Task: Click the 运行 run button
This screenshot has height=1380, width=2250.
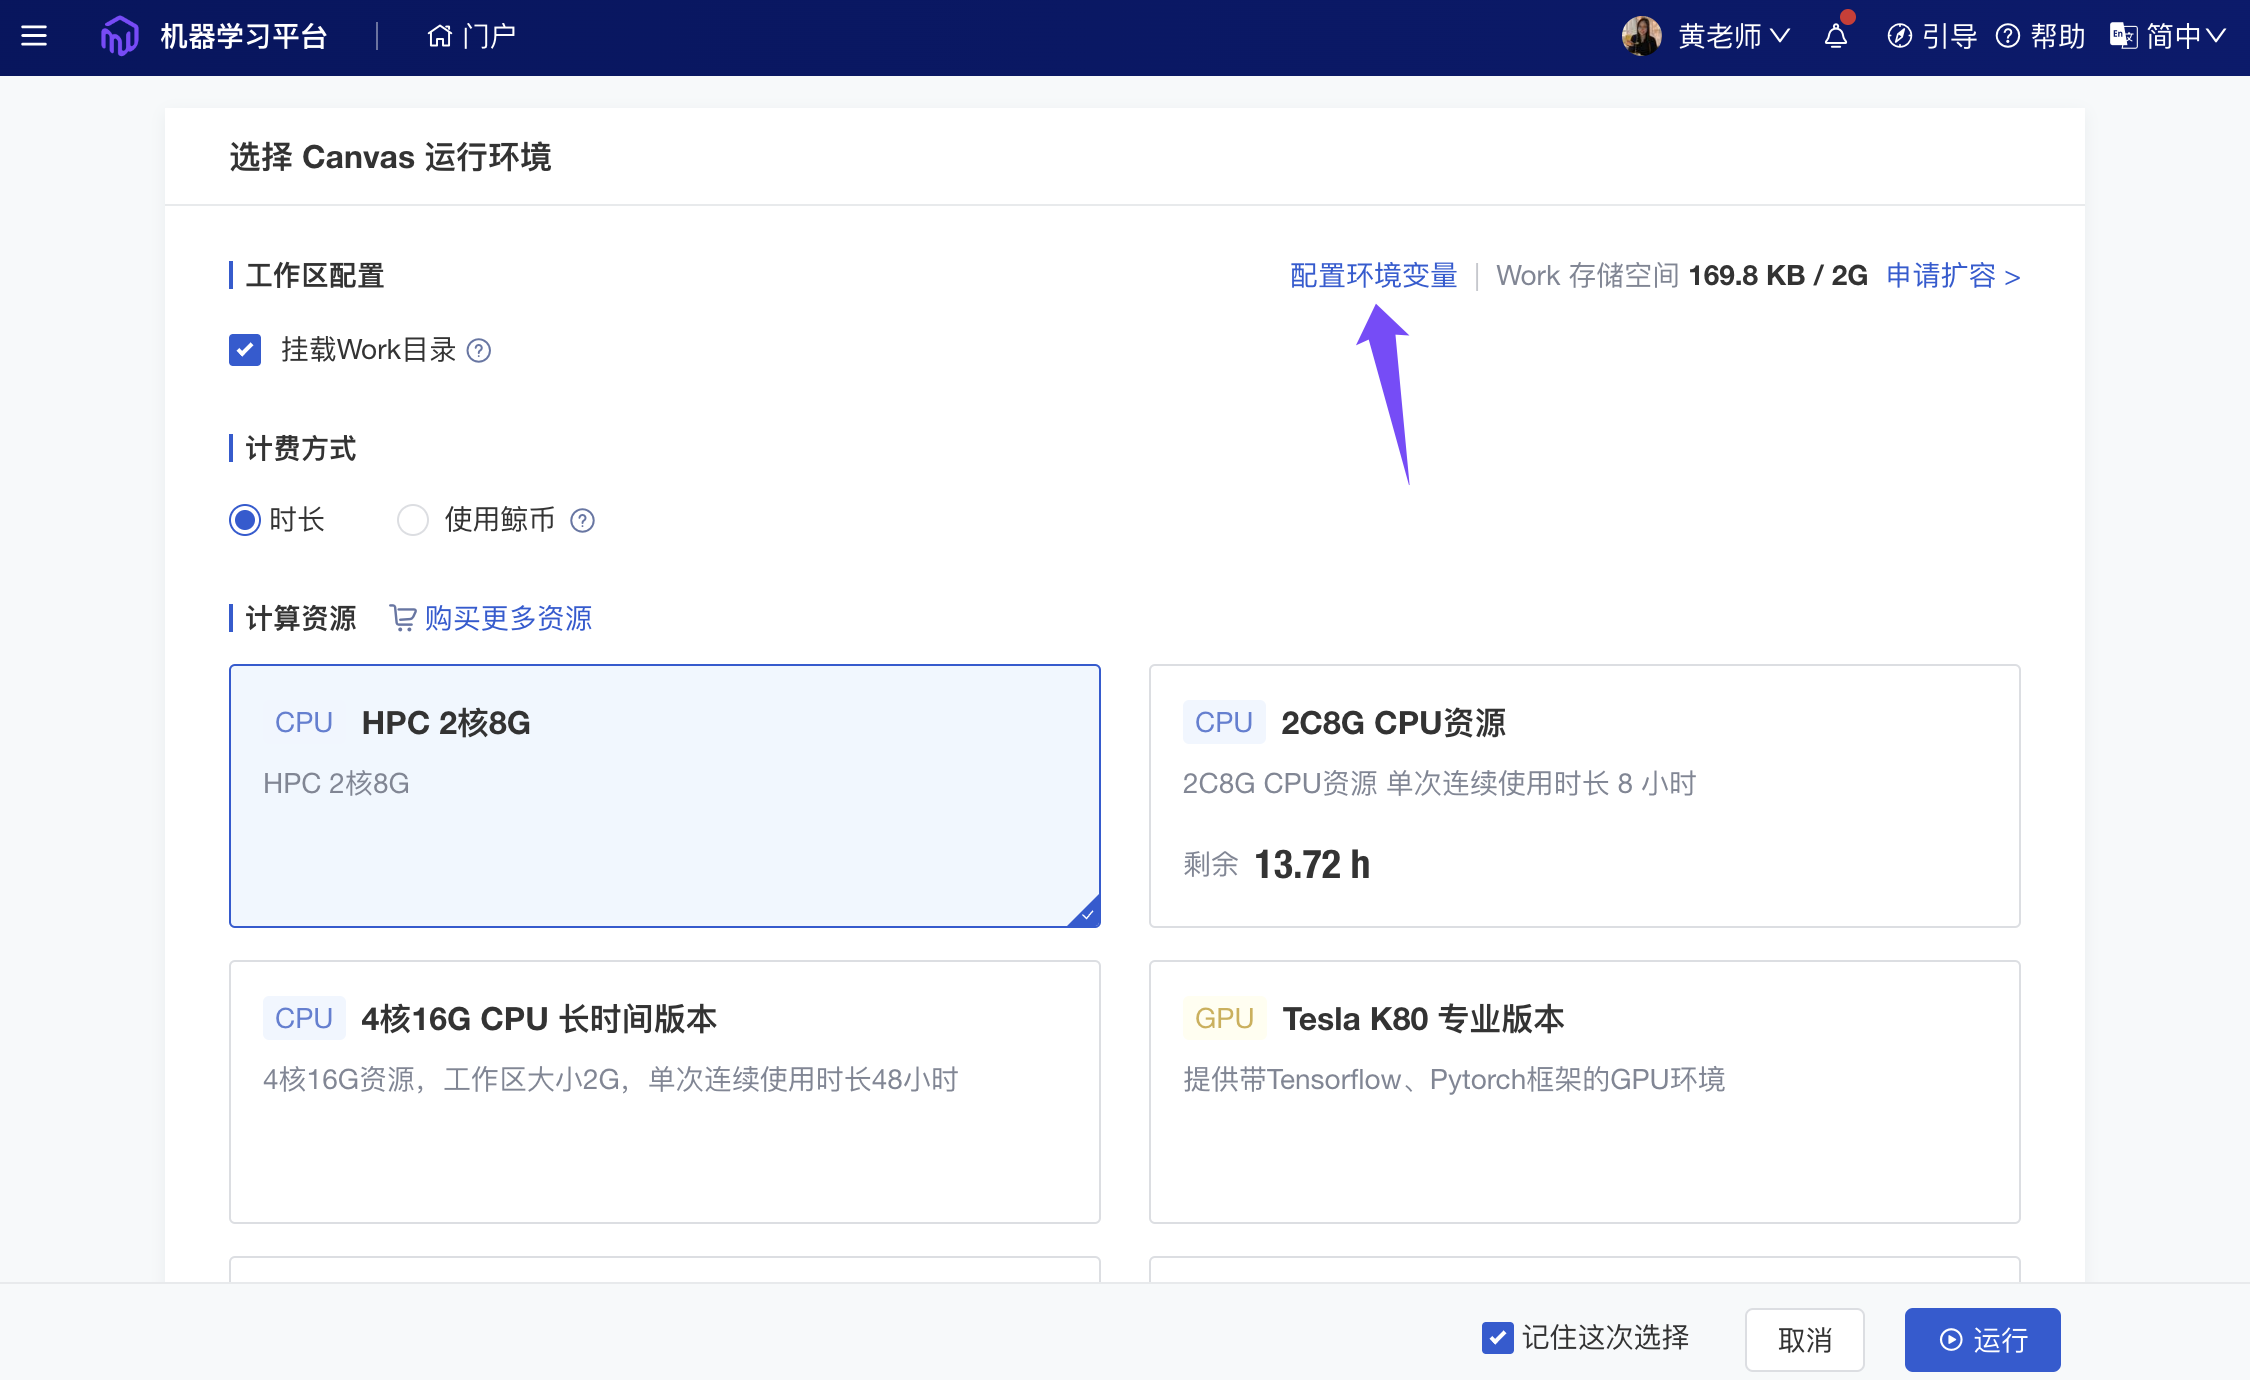Action: point(1982,1340)
